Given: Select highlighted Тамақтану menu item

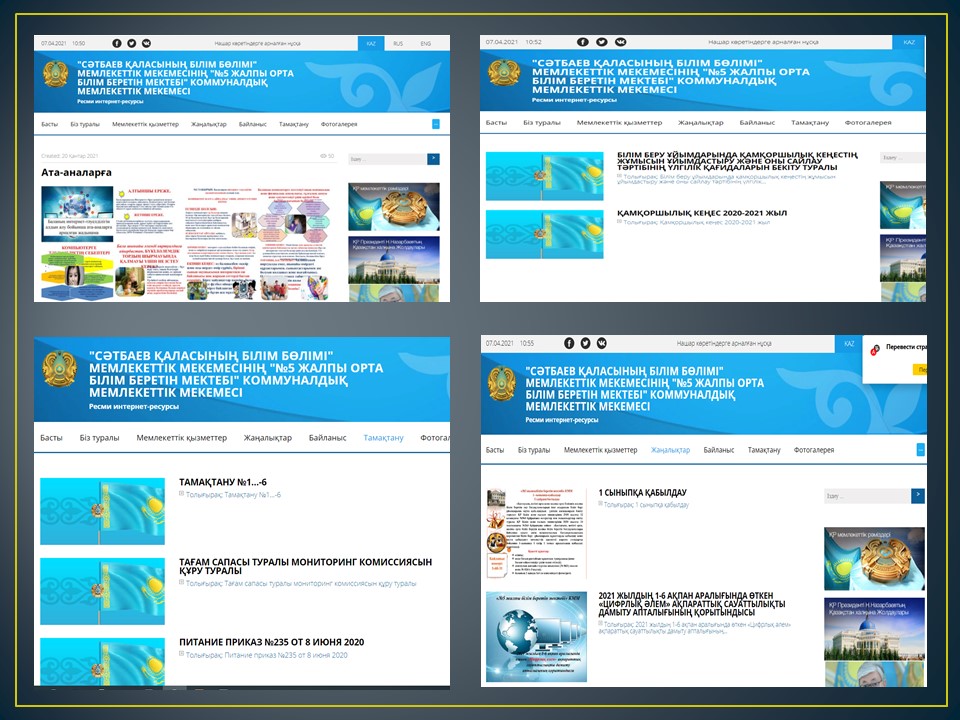Looking at the screenshot, I should pyautogui.click(x=383, y=438).
